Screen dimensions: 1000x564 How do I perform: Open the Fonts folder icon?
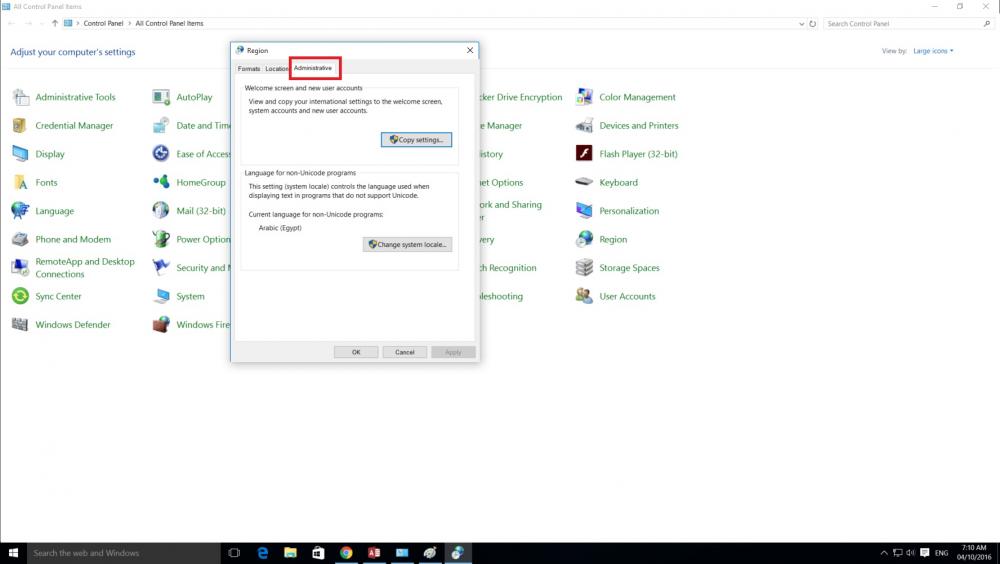coord(20,182)
